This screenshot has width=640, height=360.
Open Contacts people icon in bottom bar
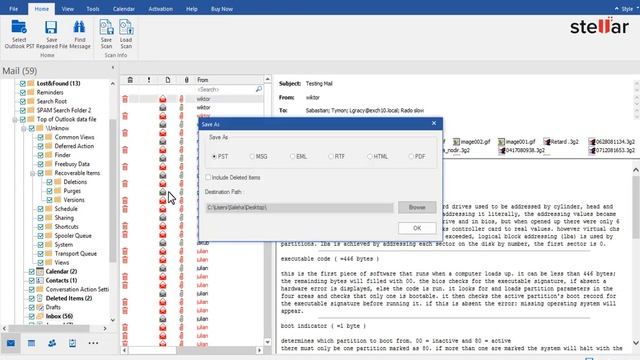point(52,343)
